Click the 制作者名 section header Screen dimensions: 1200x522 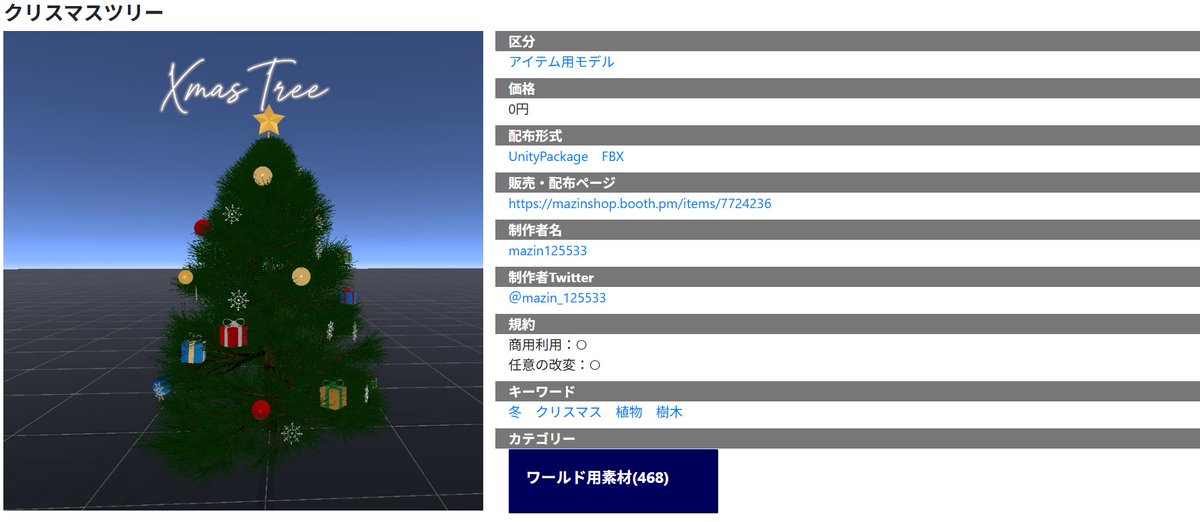click(x=848, y=230)
